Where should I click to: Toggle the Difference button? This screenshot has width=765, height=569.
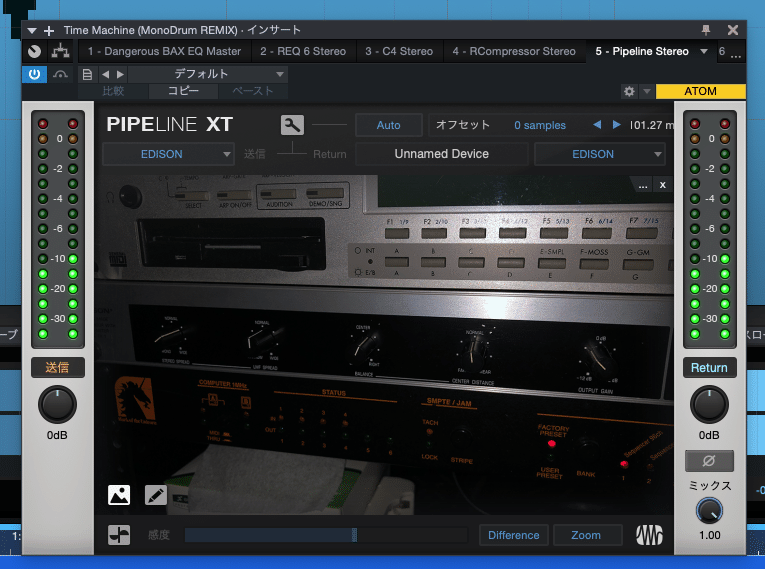(x=514, y=535)
